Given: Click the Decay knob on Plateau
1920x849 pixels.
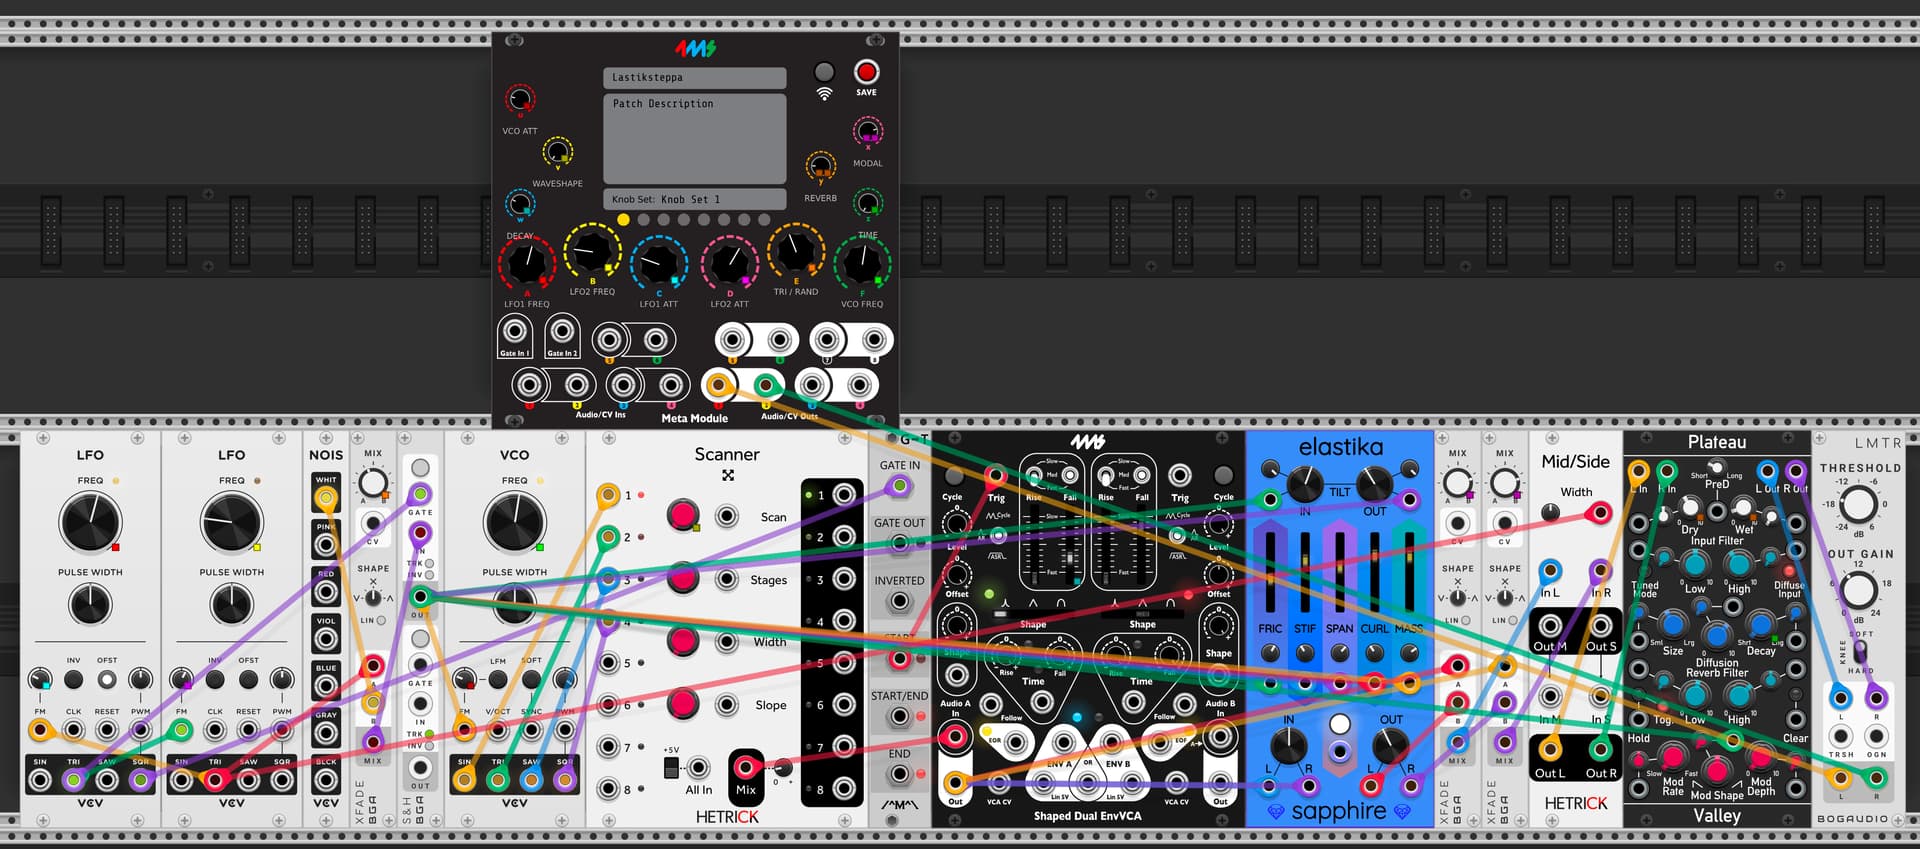Looking at the screenshot, I should (x=1761, y=626).
